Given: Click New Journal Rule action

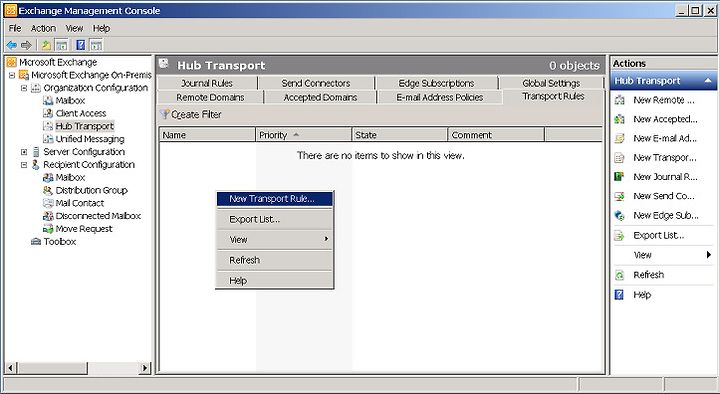Looking at the screenshot, I should [x=664, y=177].
